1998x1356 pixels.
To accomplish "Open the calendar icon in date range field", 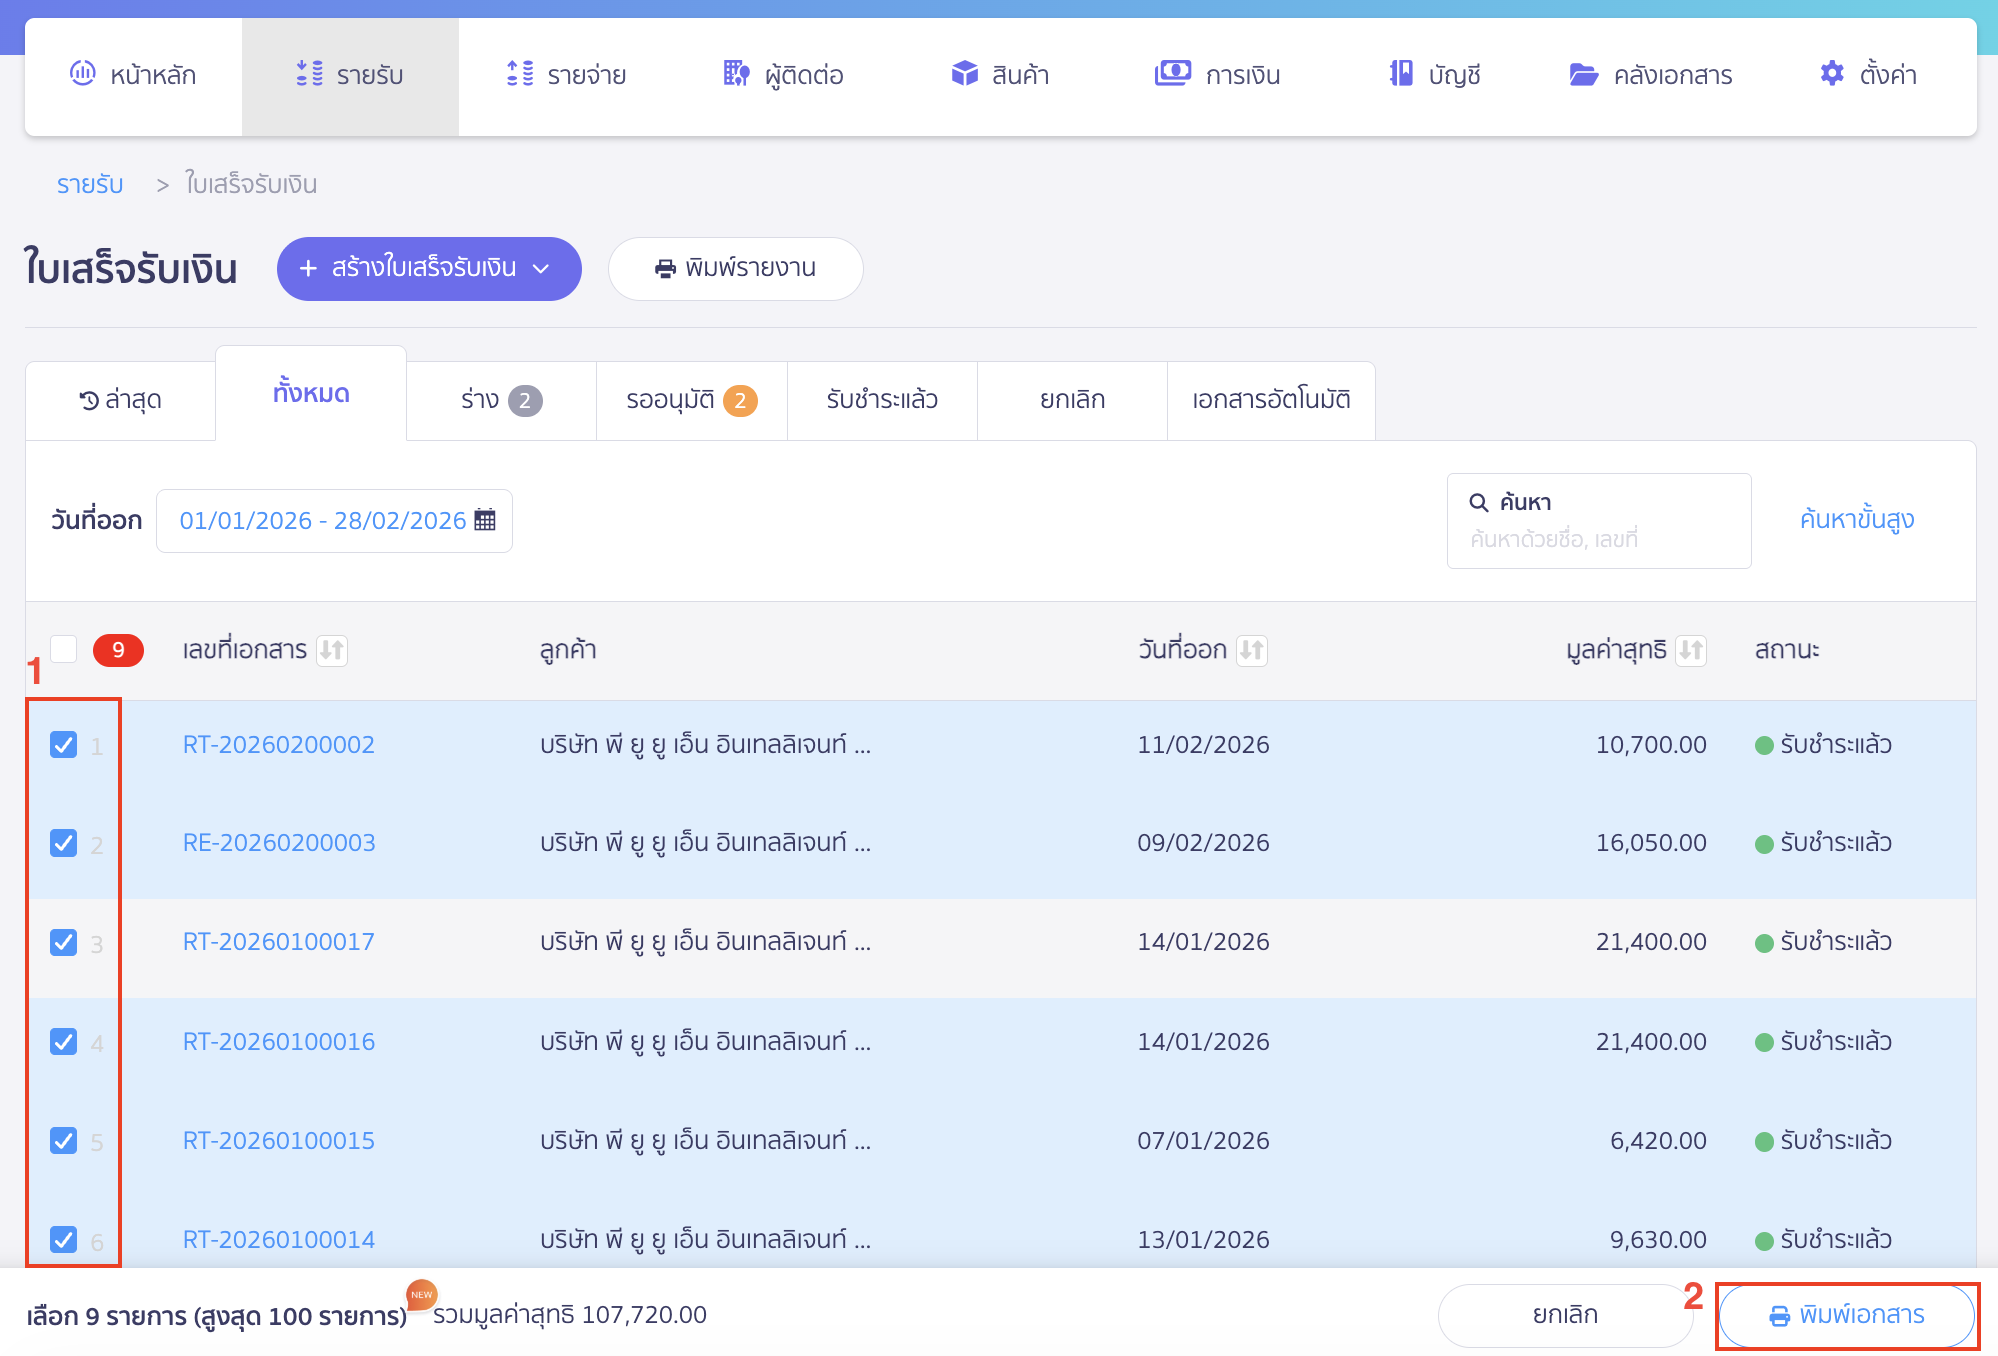I will (485, 520).
